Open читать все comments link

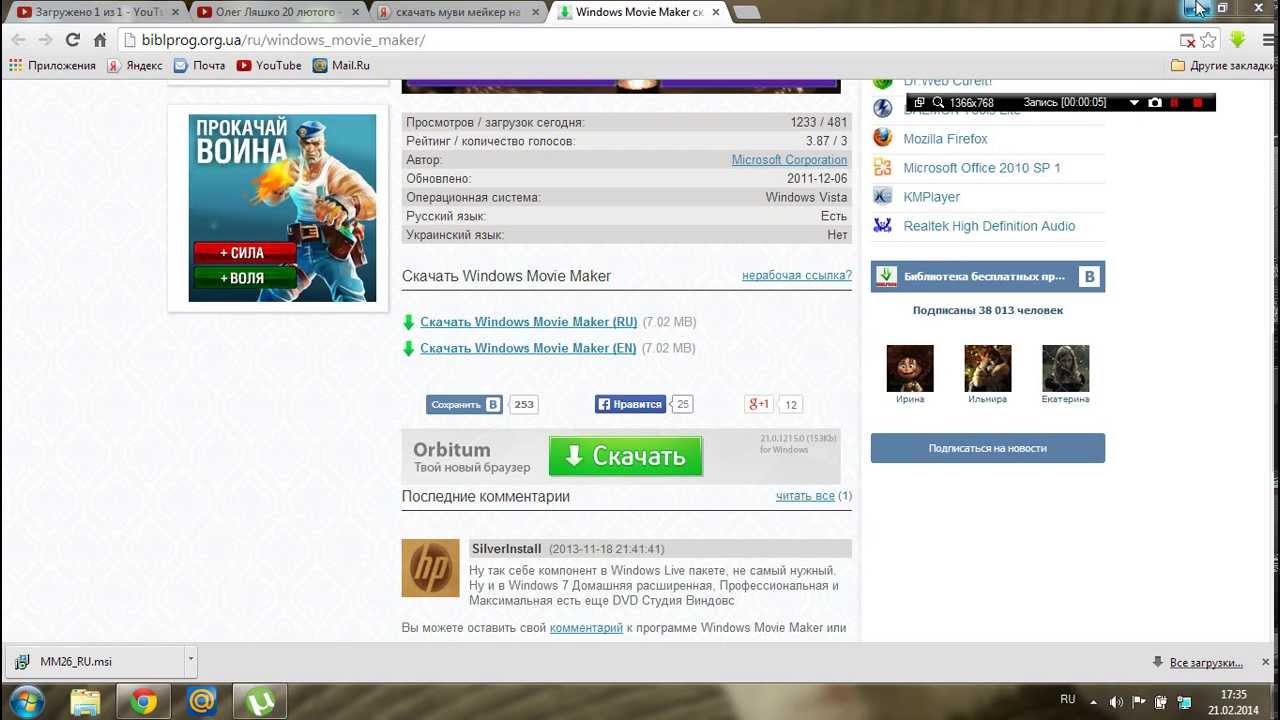tap(805, 496)
